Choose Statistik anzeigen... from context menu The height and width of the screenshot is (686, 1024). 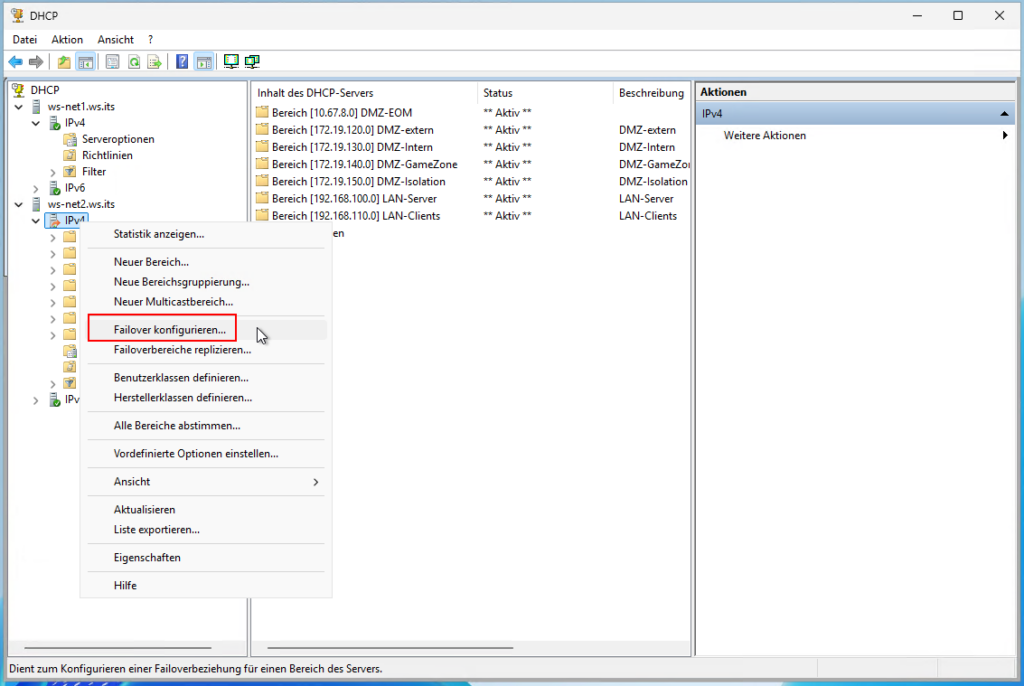[x=206, y=234]
